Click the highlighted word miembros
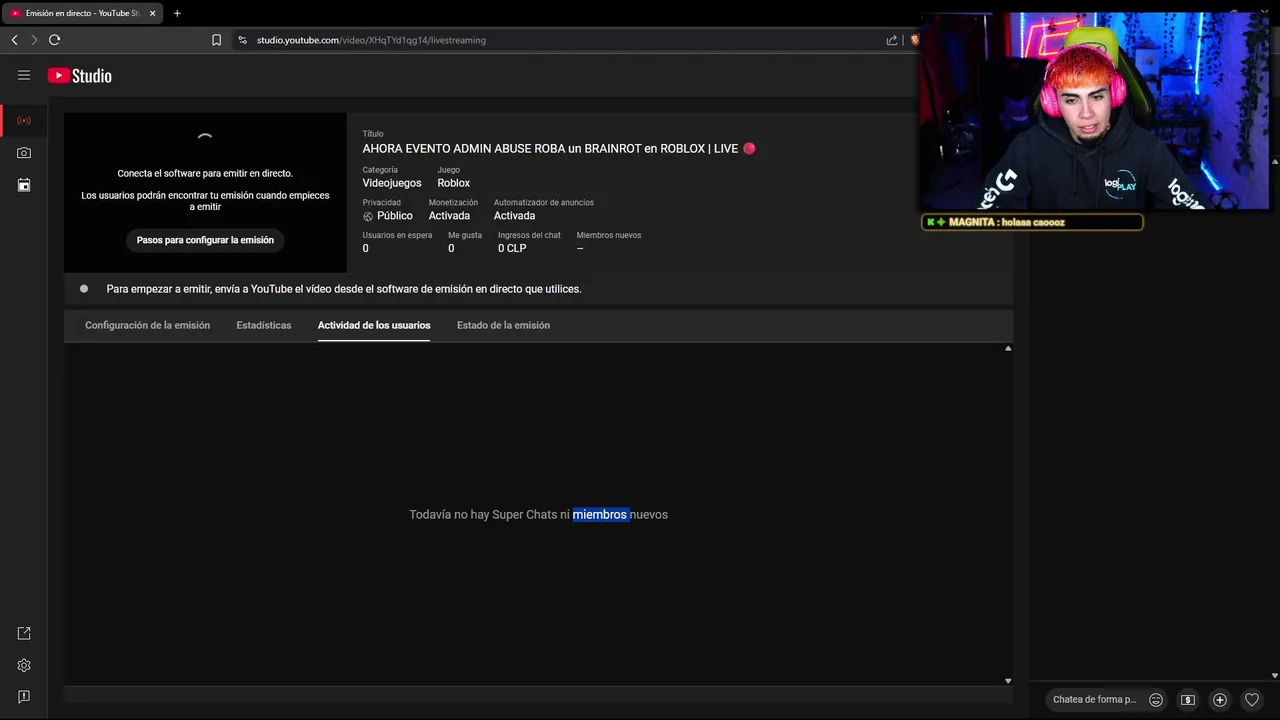 (x=600, y=515)
